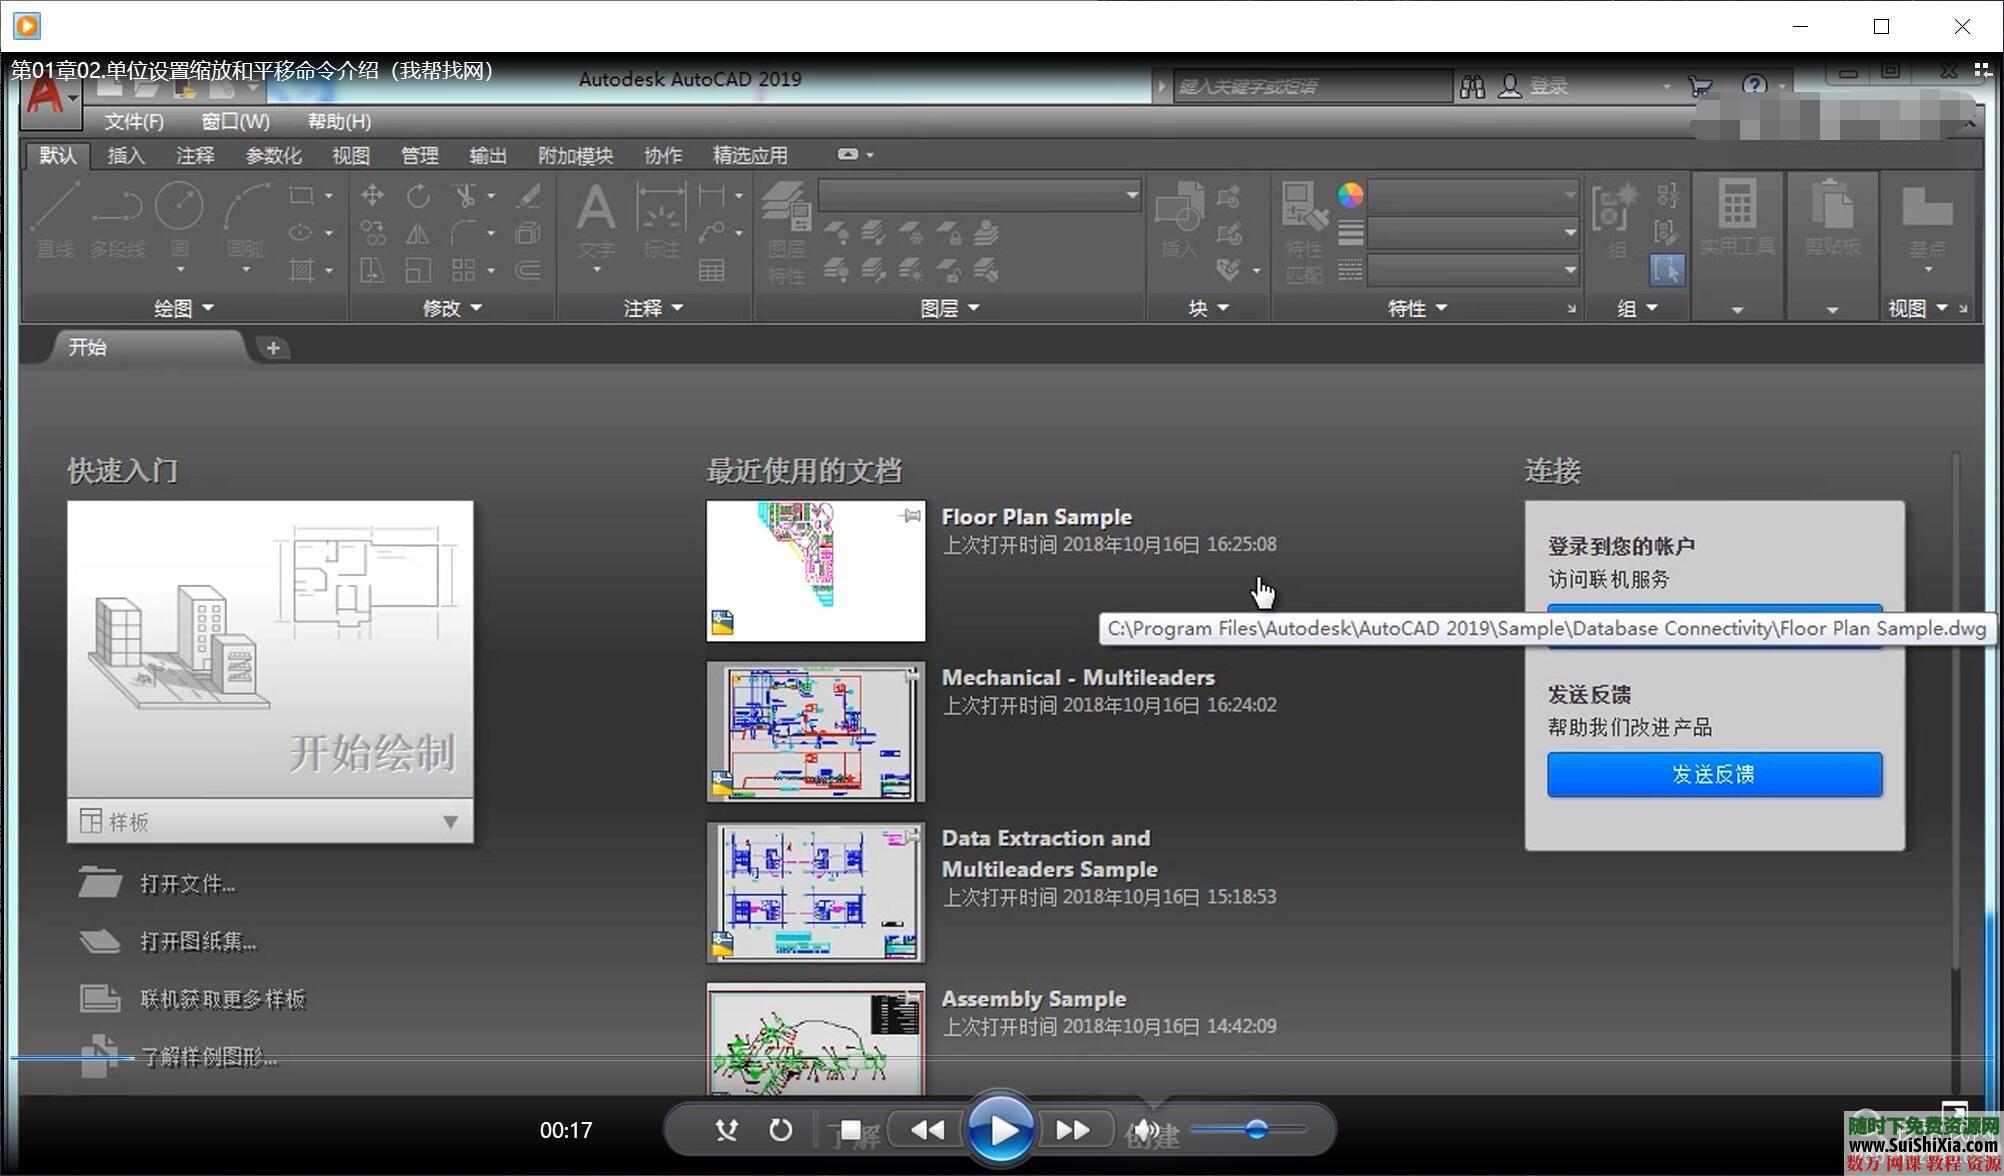Click the play button in player
Image resolution: width=2004 pixels, height=1176 pixels.
click(1000, 1130)
